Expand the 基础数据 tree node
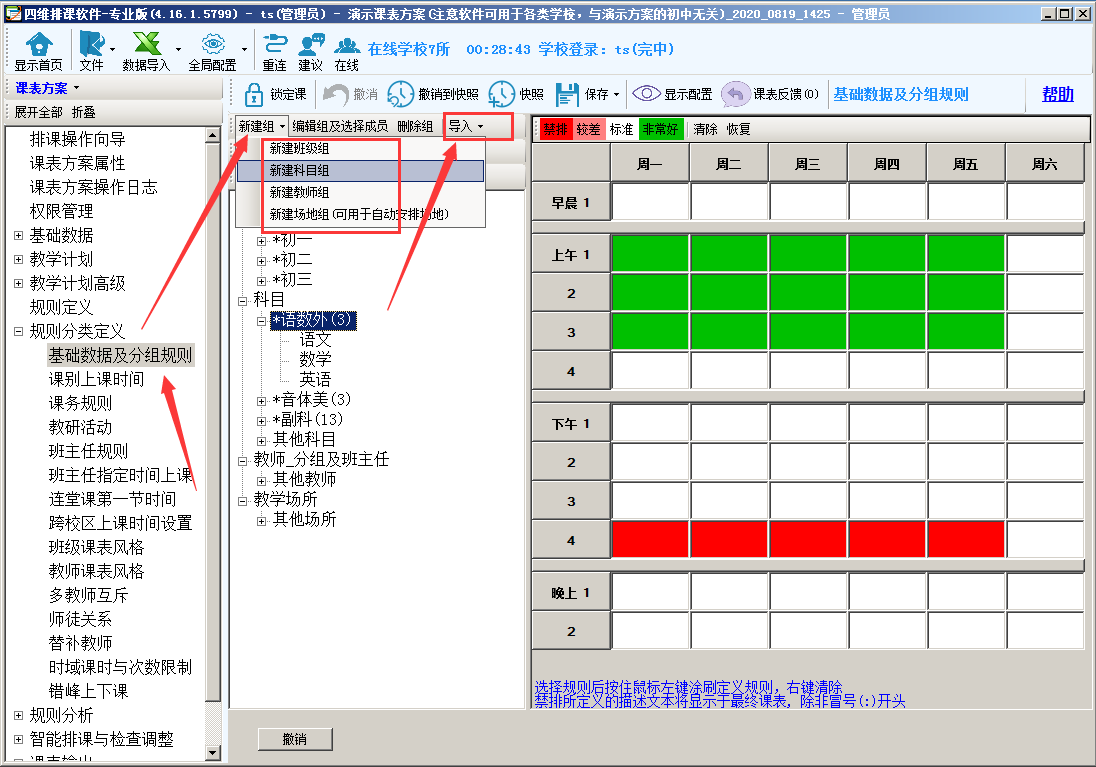 [x=18, y=236]
